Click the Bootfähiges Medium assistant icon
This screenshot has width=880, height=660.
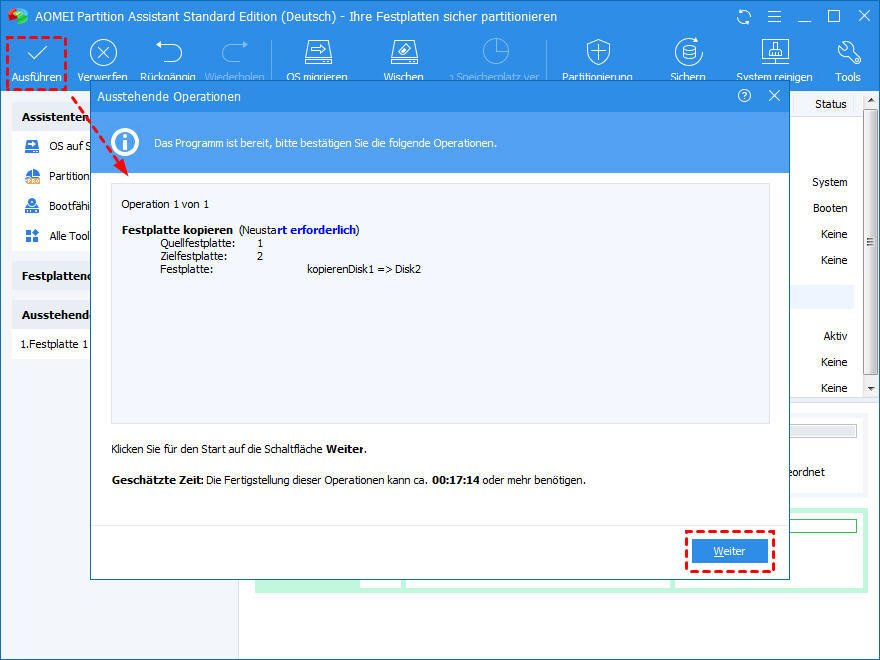(32, 206)
